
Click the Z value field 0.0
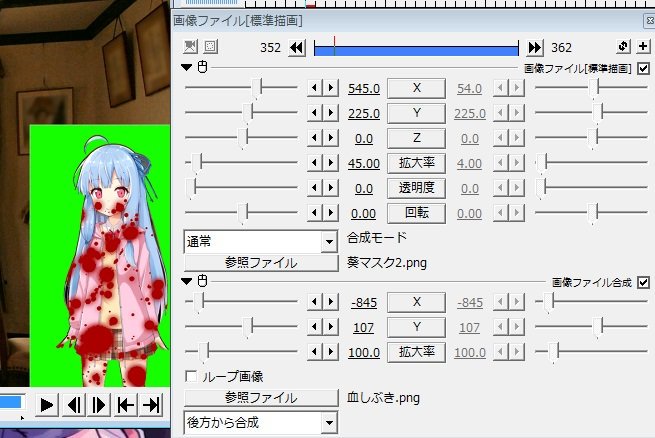pos(364,139)
